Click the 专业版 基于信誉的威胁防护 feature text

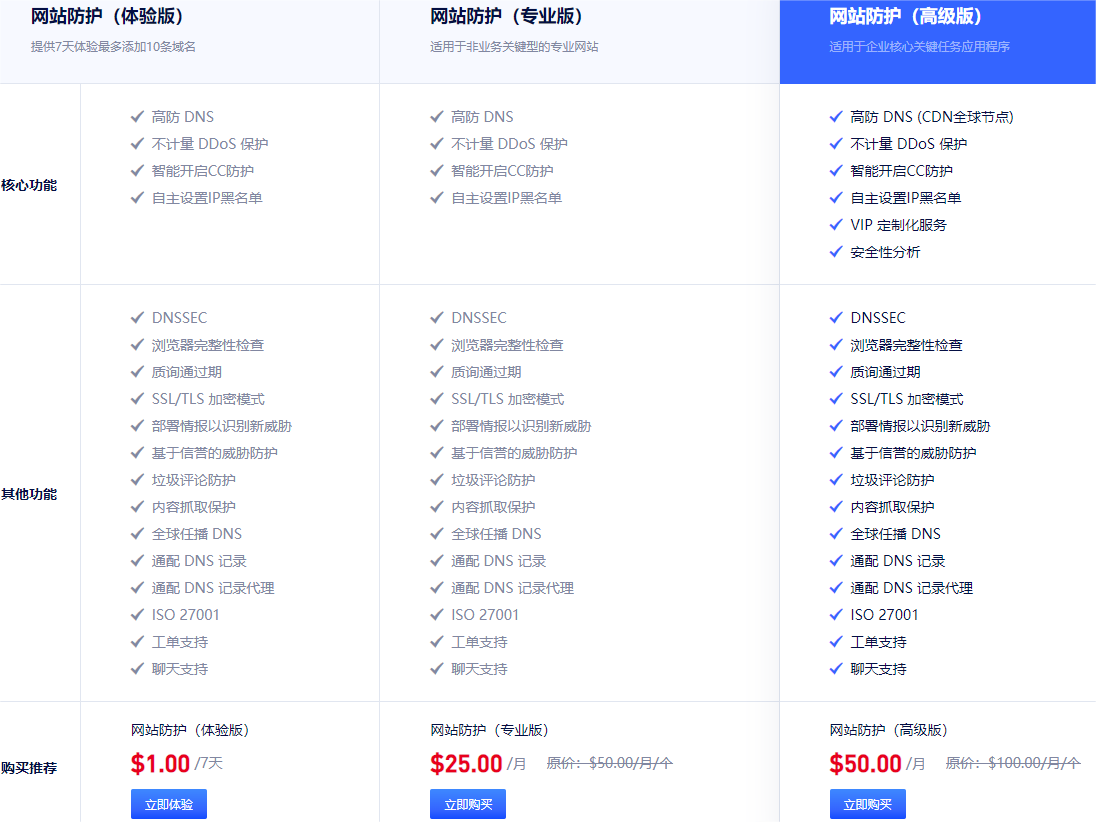[514, 453]
